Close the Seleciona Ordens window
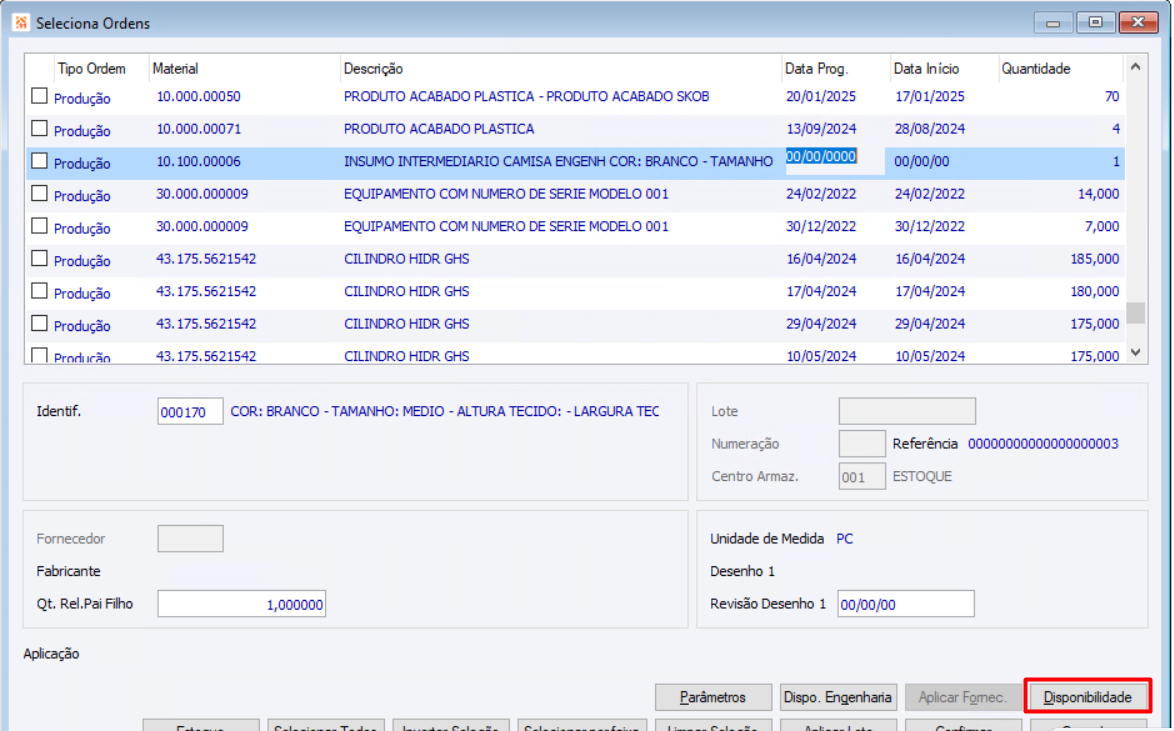This screenshot has height=731, width=1174. click(1138, 22)
